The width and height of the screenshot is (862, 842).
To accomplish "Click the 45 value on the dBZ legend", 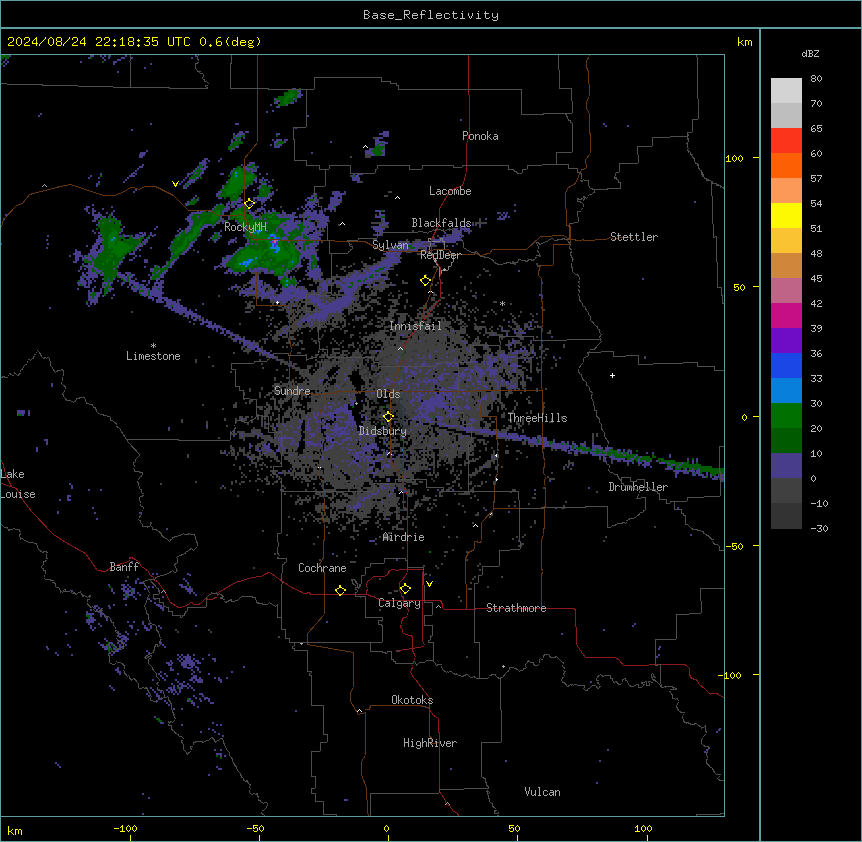I will click(x=816, y=278).
